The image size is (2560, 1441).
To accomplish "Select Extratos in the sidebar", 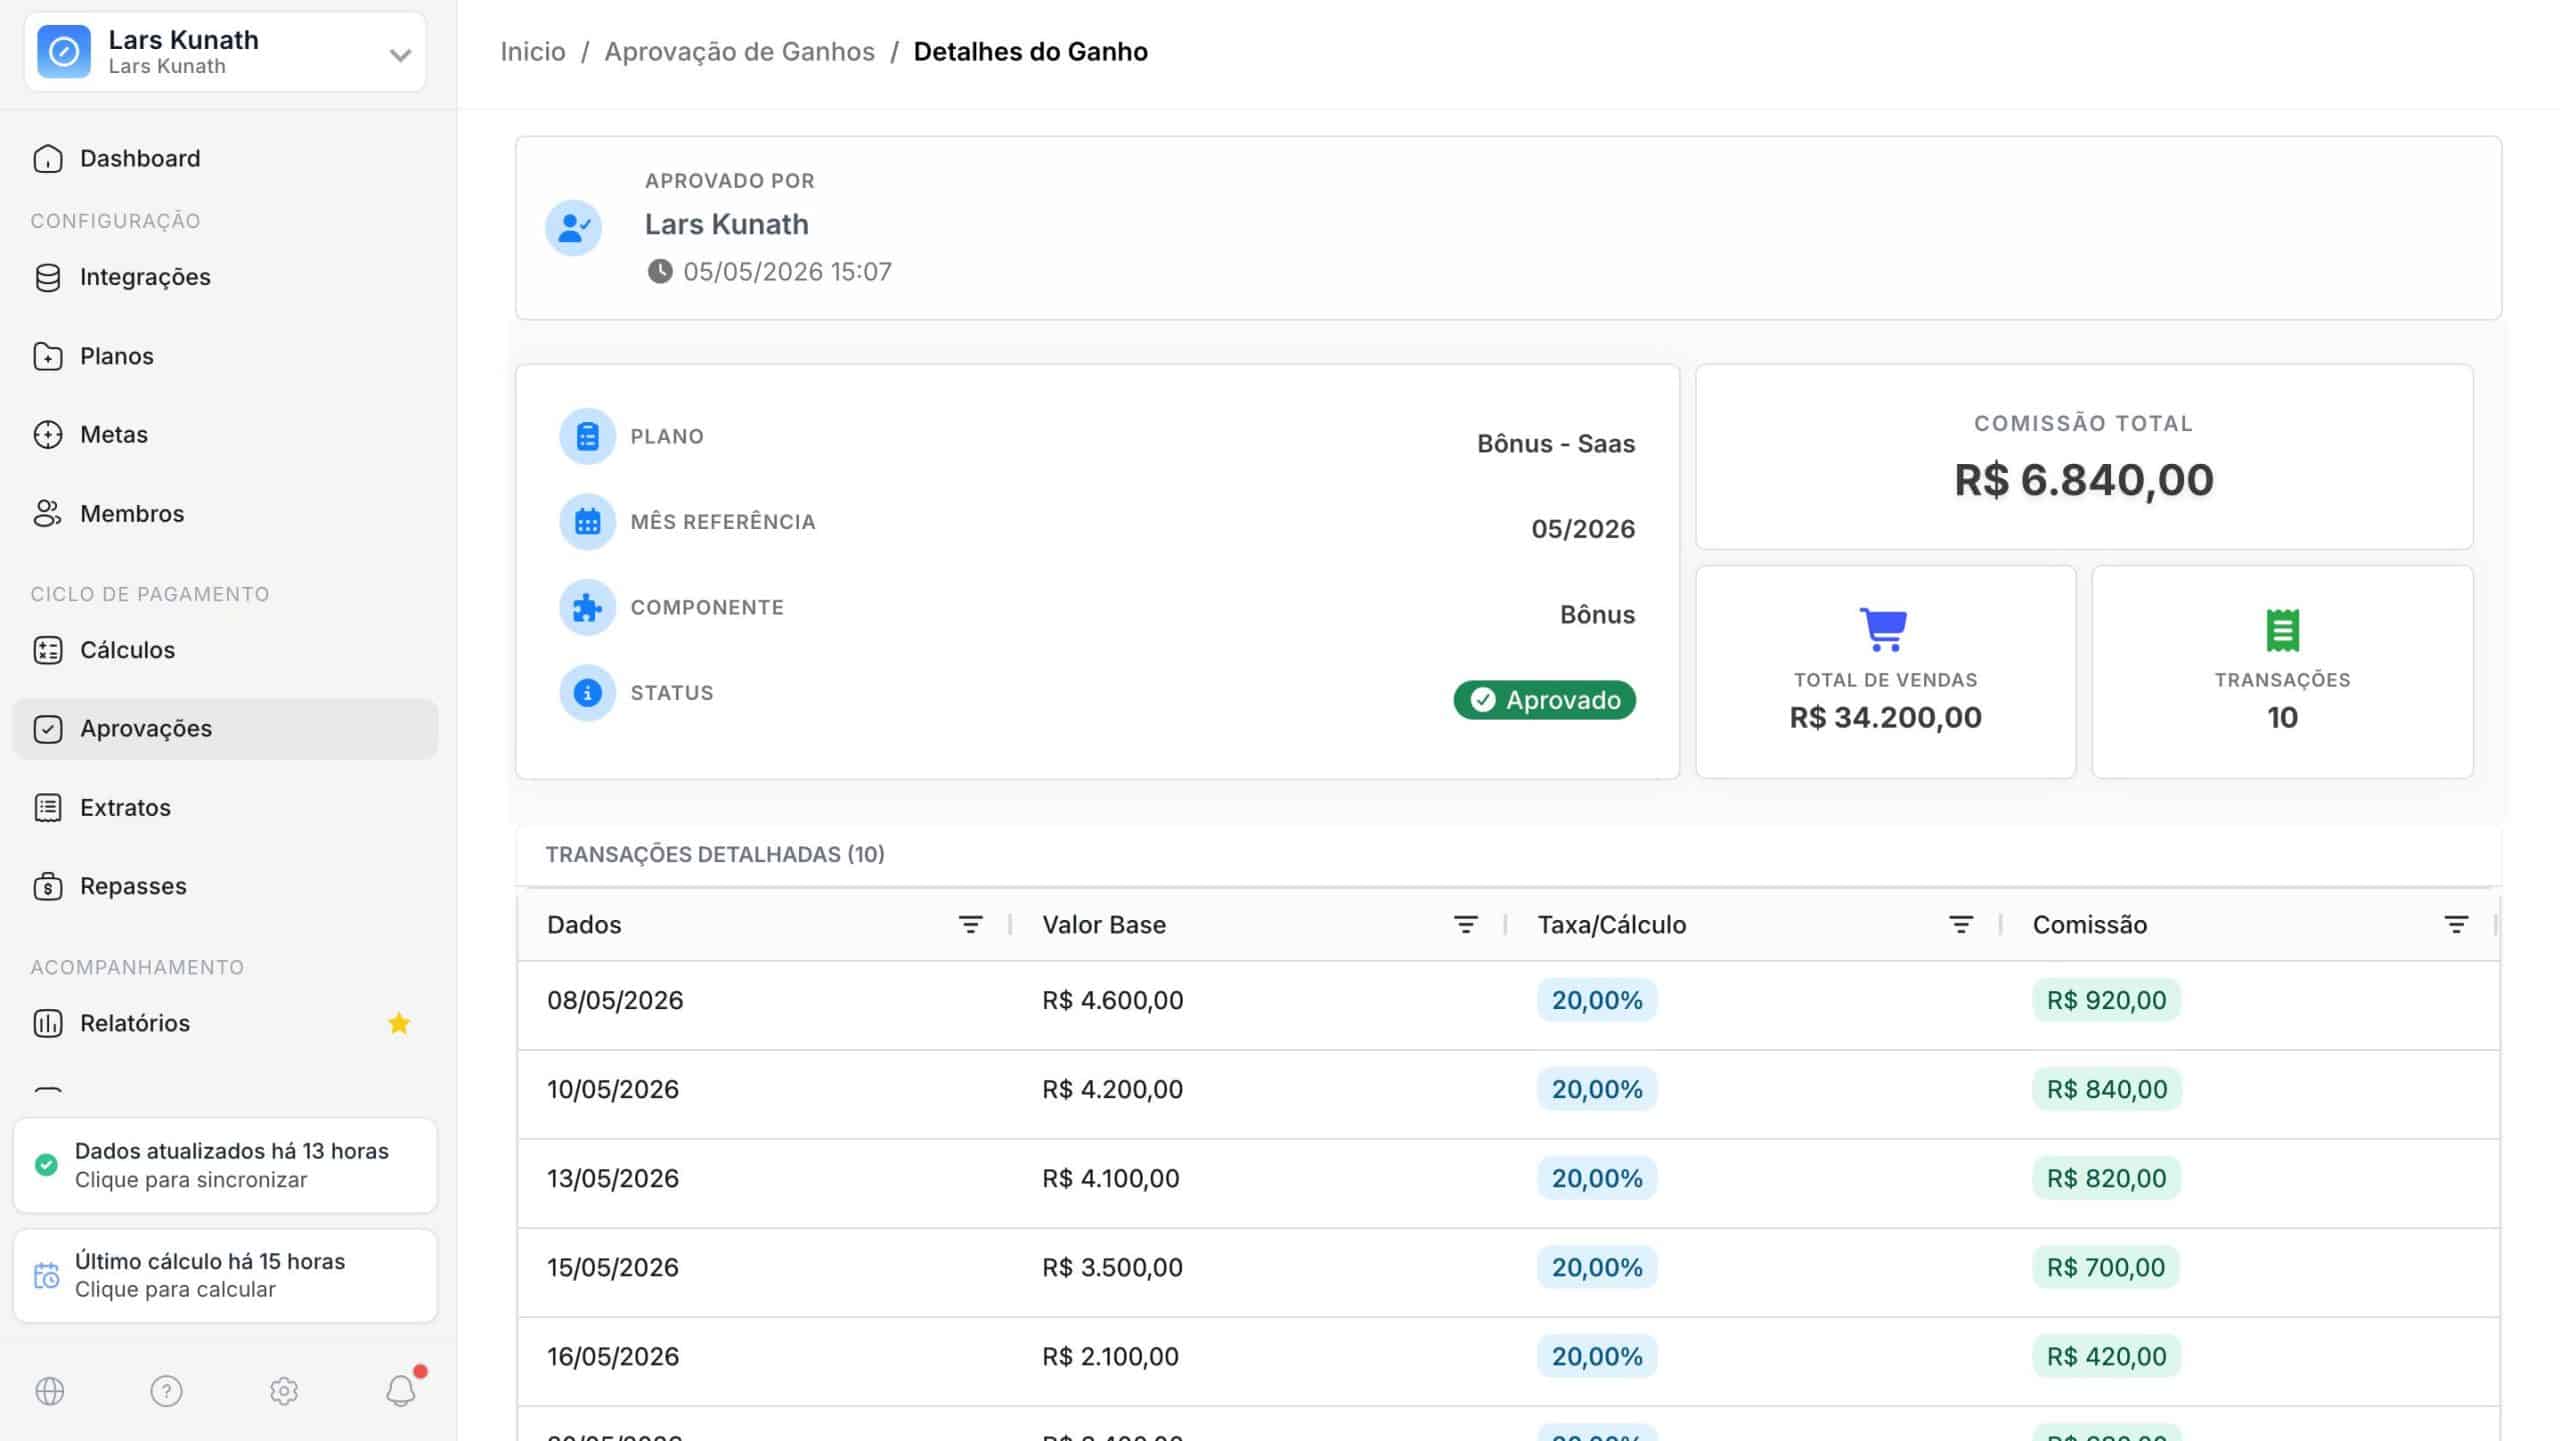I will click(225, 807).
